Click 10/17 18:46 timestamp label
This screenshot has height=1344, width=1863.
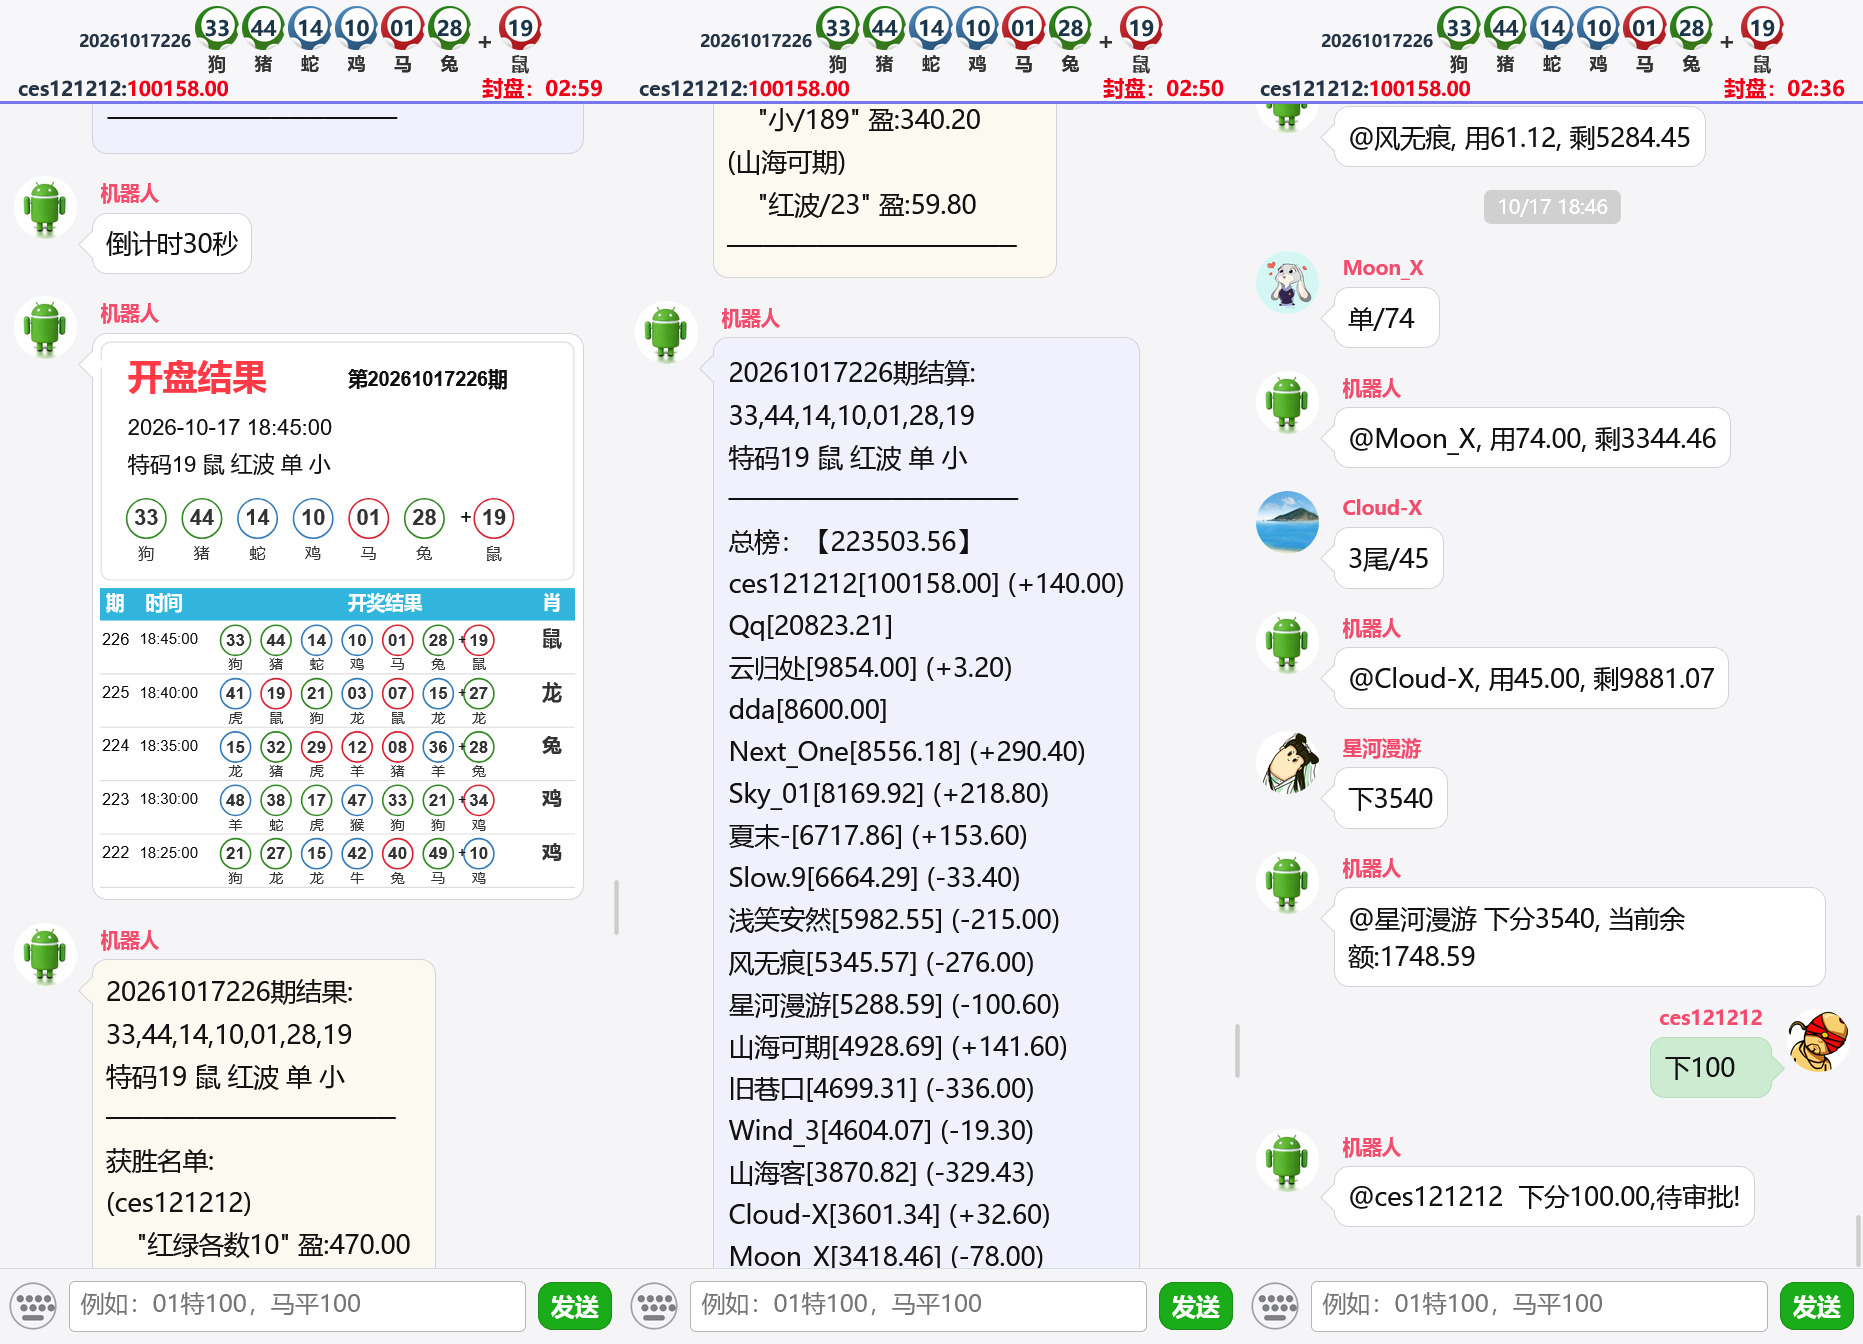point(1552,207)
